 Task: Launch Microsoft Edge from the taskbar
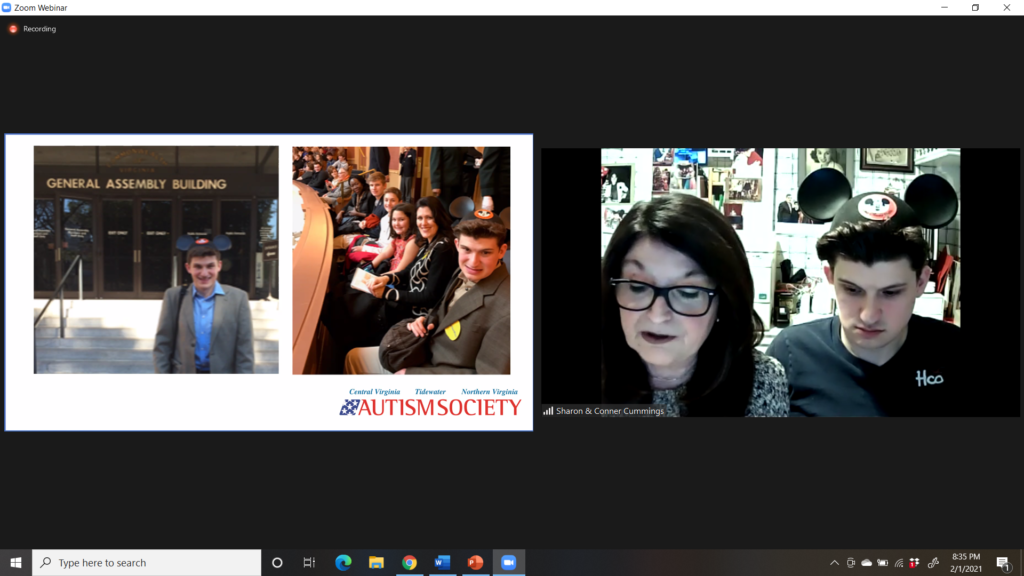(x=343, y=562)
